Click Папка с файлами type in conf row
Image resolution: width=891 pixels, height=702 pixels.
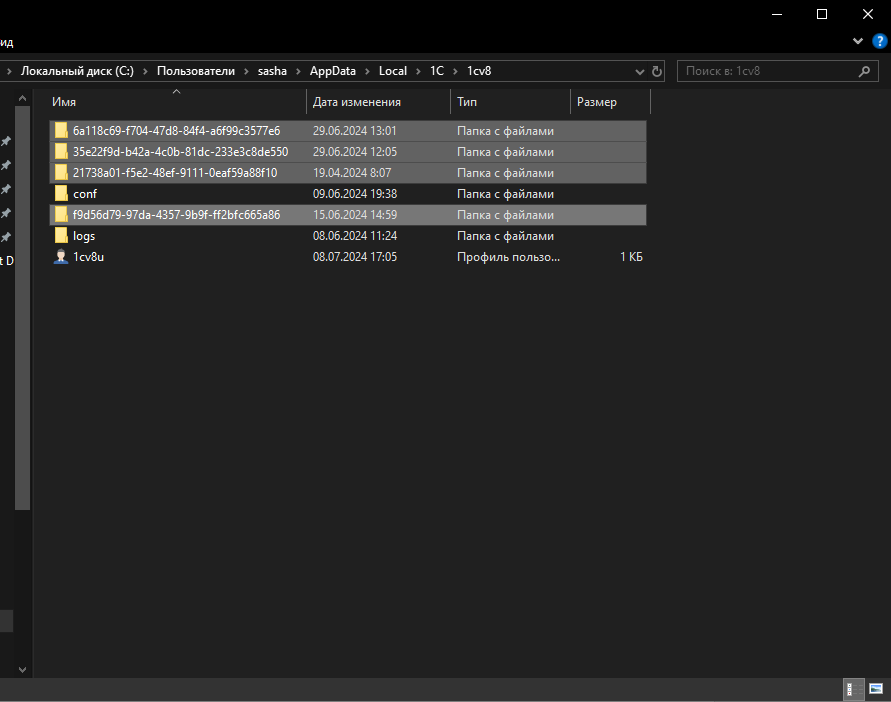[505, 194]
